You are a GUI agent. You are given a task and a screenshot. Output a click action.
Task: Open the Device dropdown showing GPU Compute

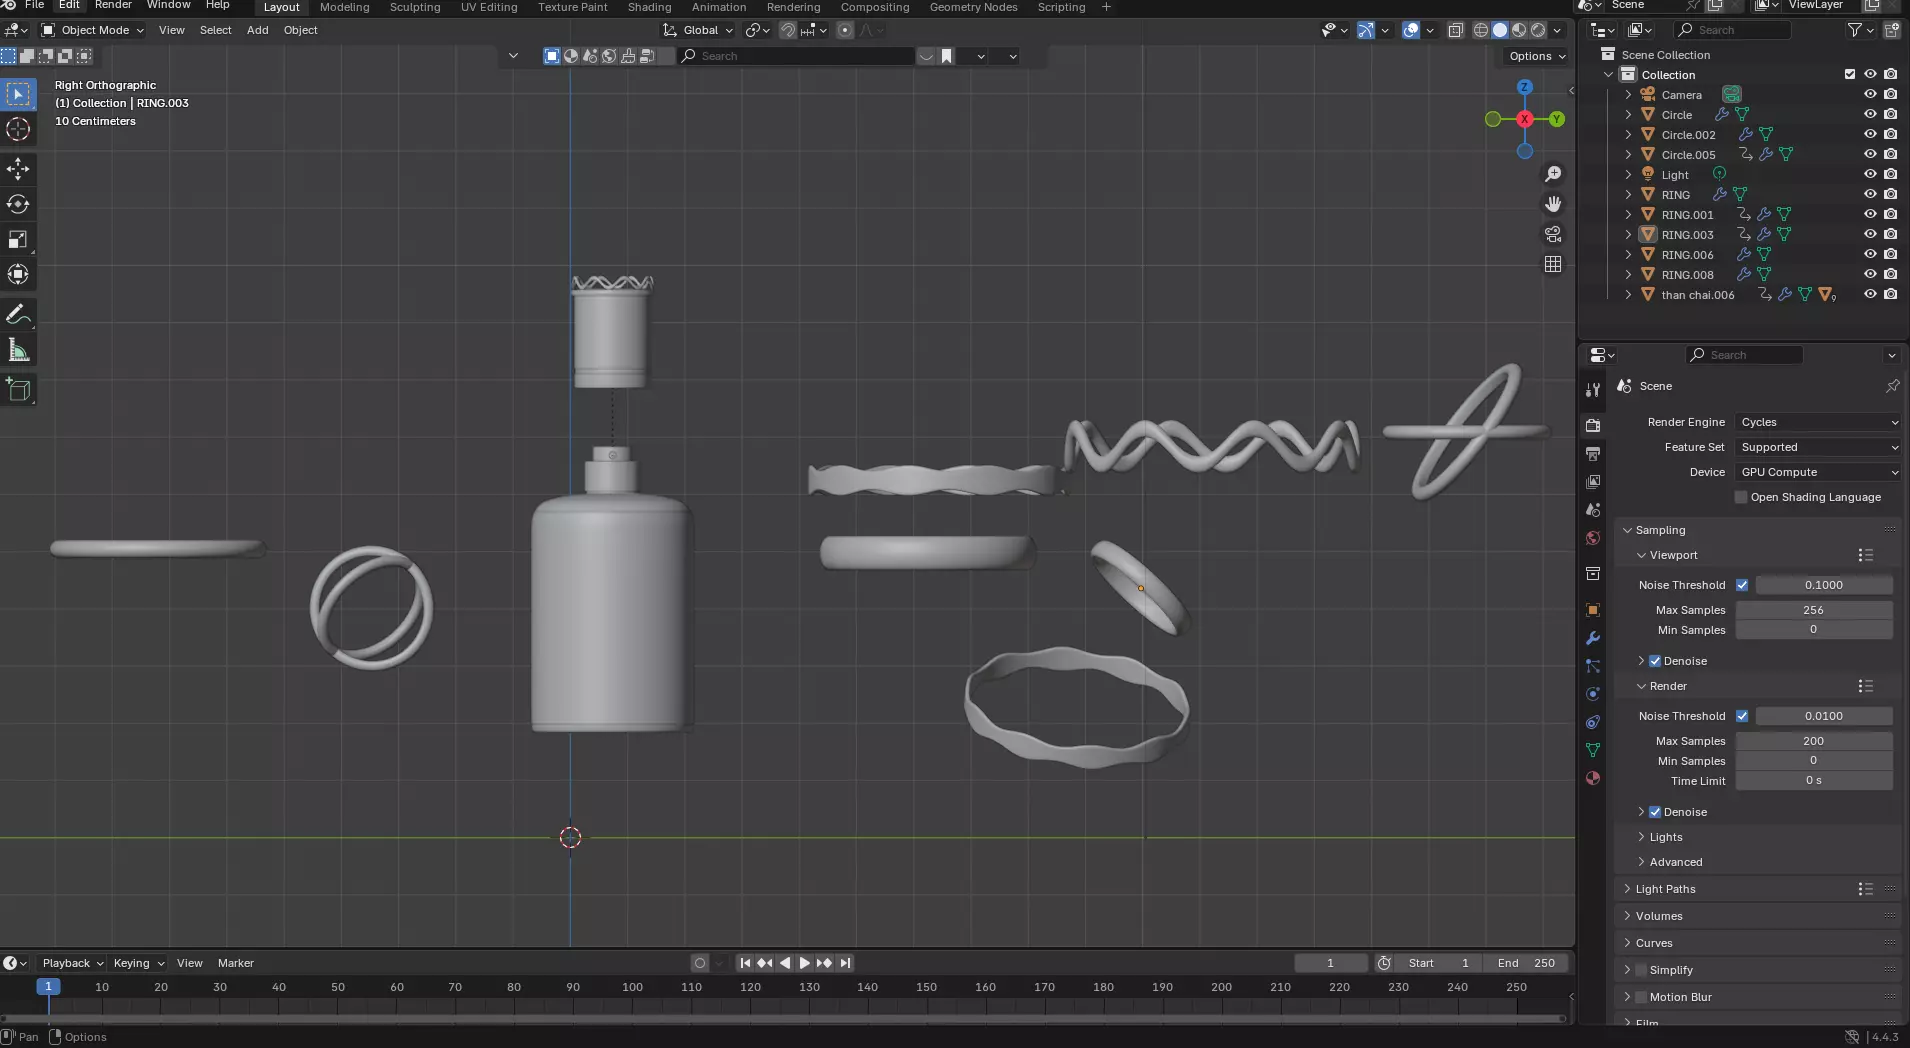coord(1818,472)
